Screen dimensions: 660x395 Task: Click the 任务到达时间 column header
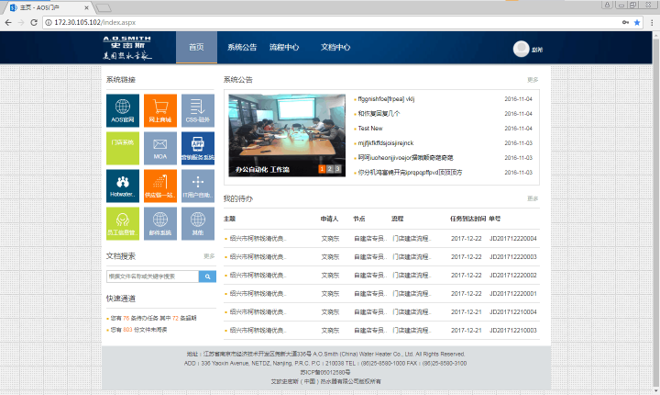point(468,219)
